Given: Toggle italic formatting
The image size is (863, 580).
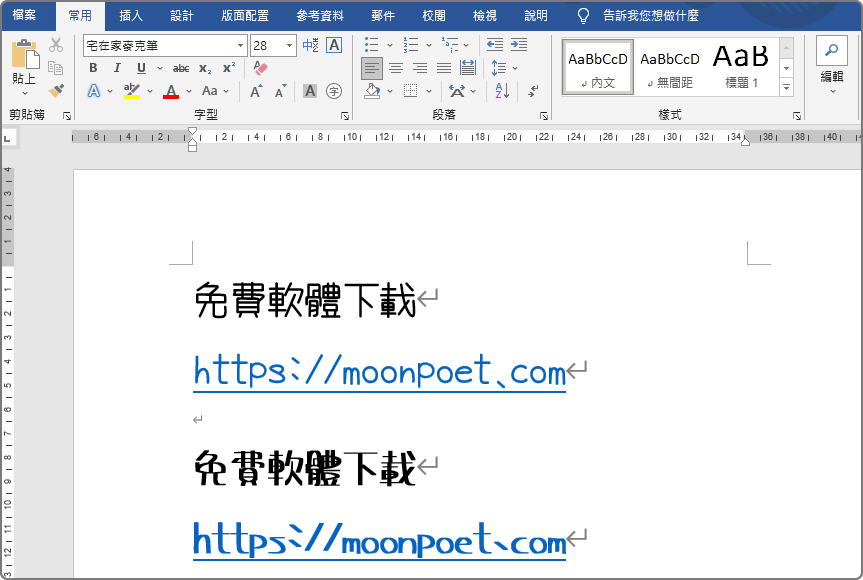Looking at the screenshot, I should tap(117, 68).
